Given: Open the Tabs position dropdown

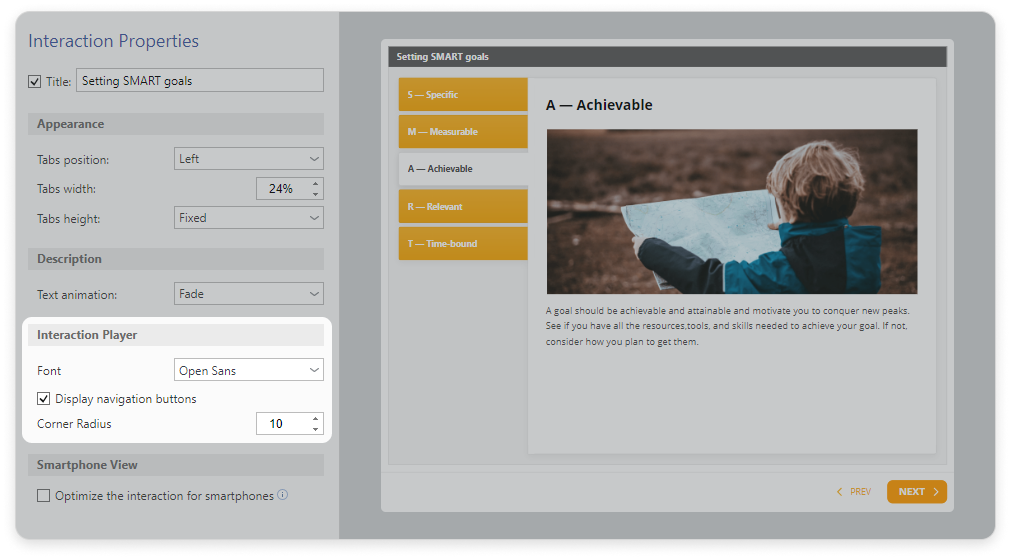Looking at the screenshot, I should point(248,159).
